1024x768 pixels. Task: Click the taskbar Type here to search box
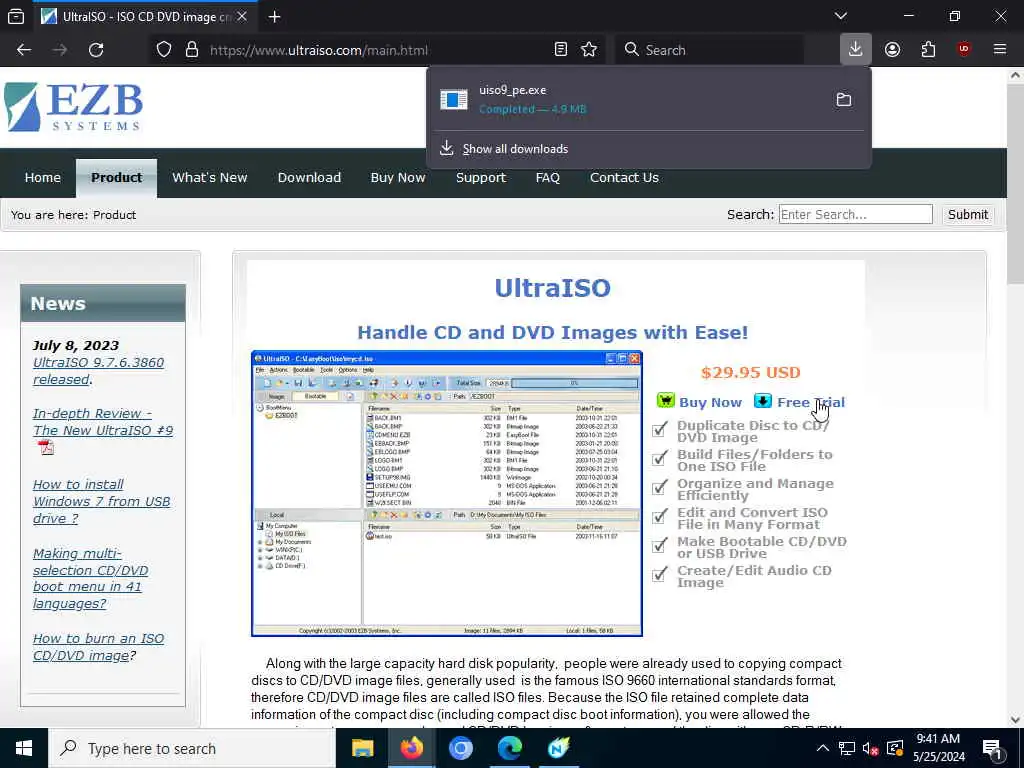(x=191, y=748)
